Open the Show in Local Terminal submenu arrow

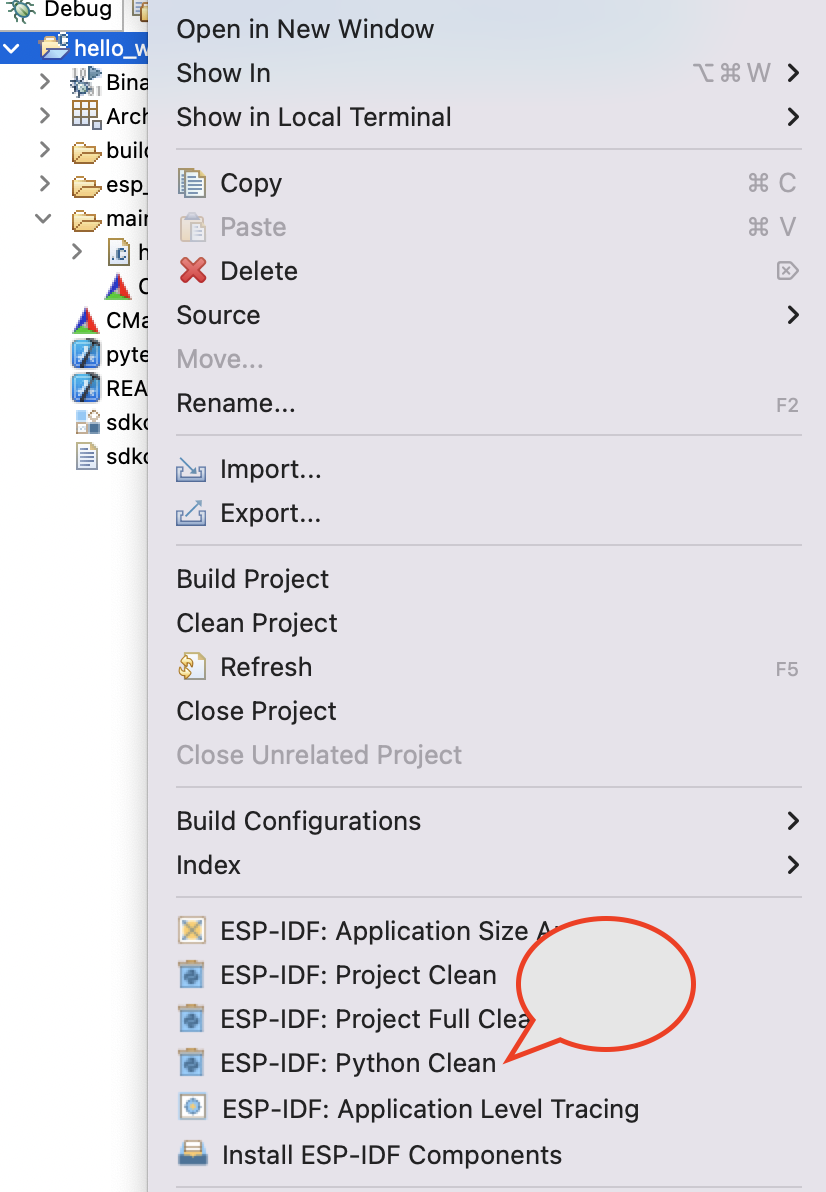pos(793,117)
